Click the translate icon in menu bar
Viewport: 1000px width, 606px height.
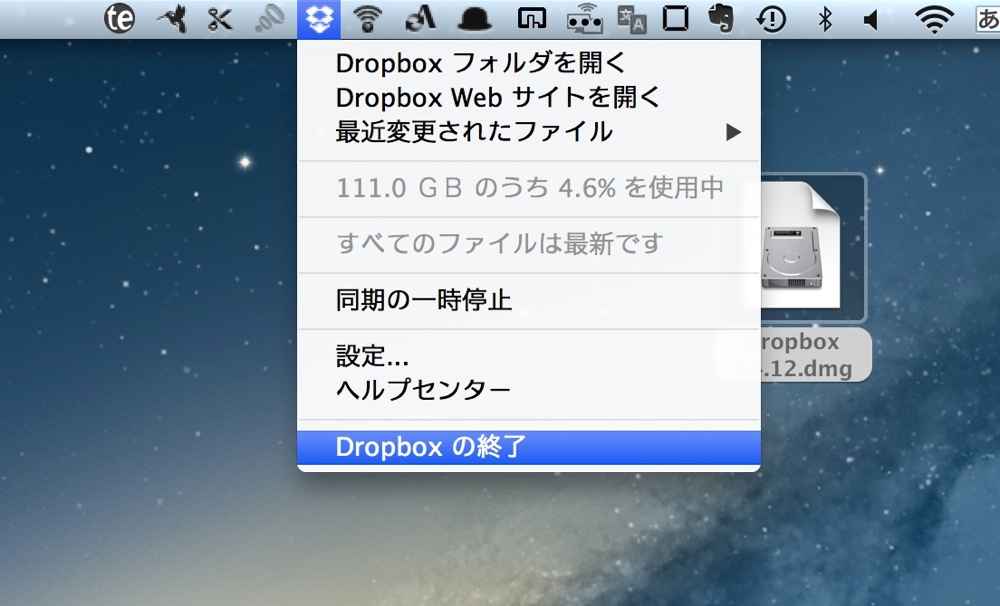(632, 19)
